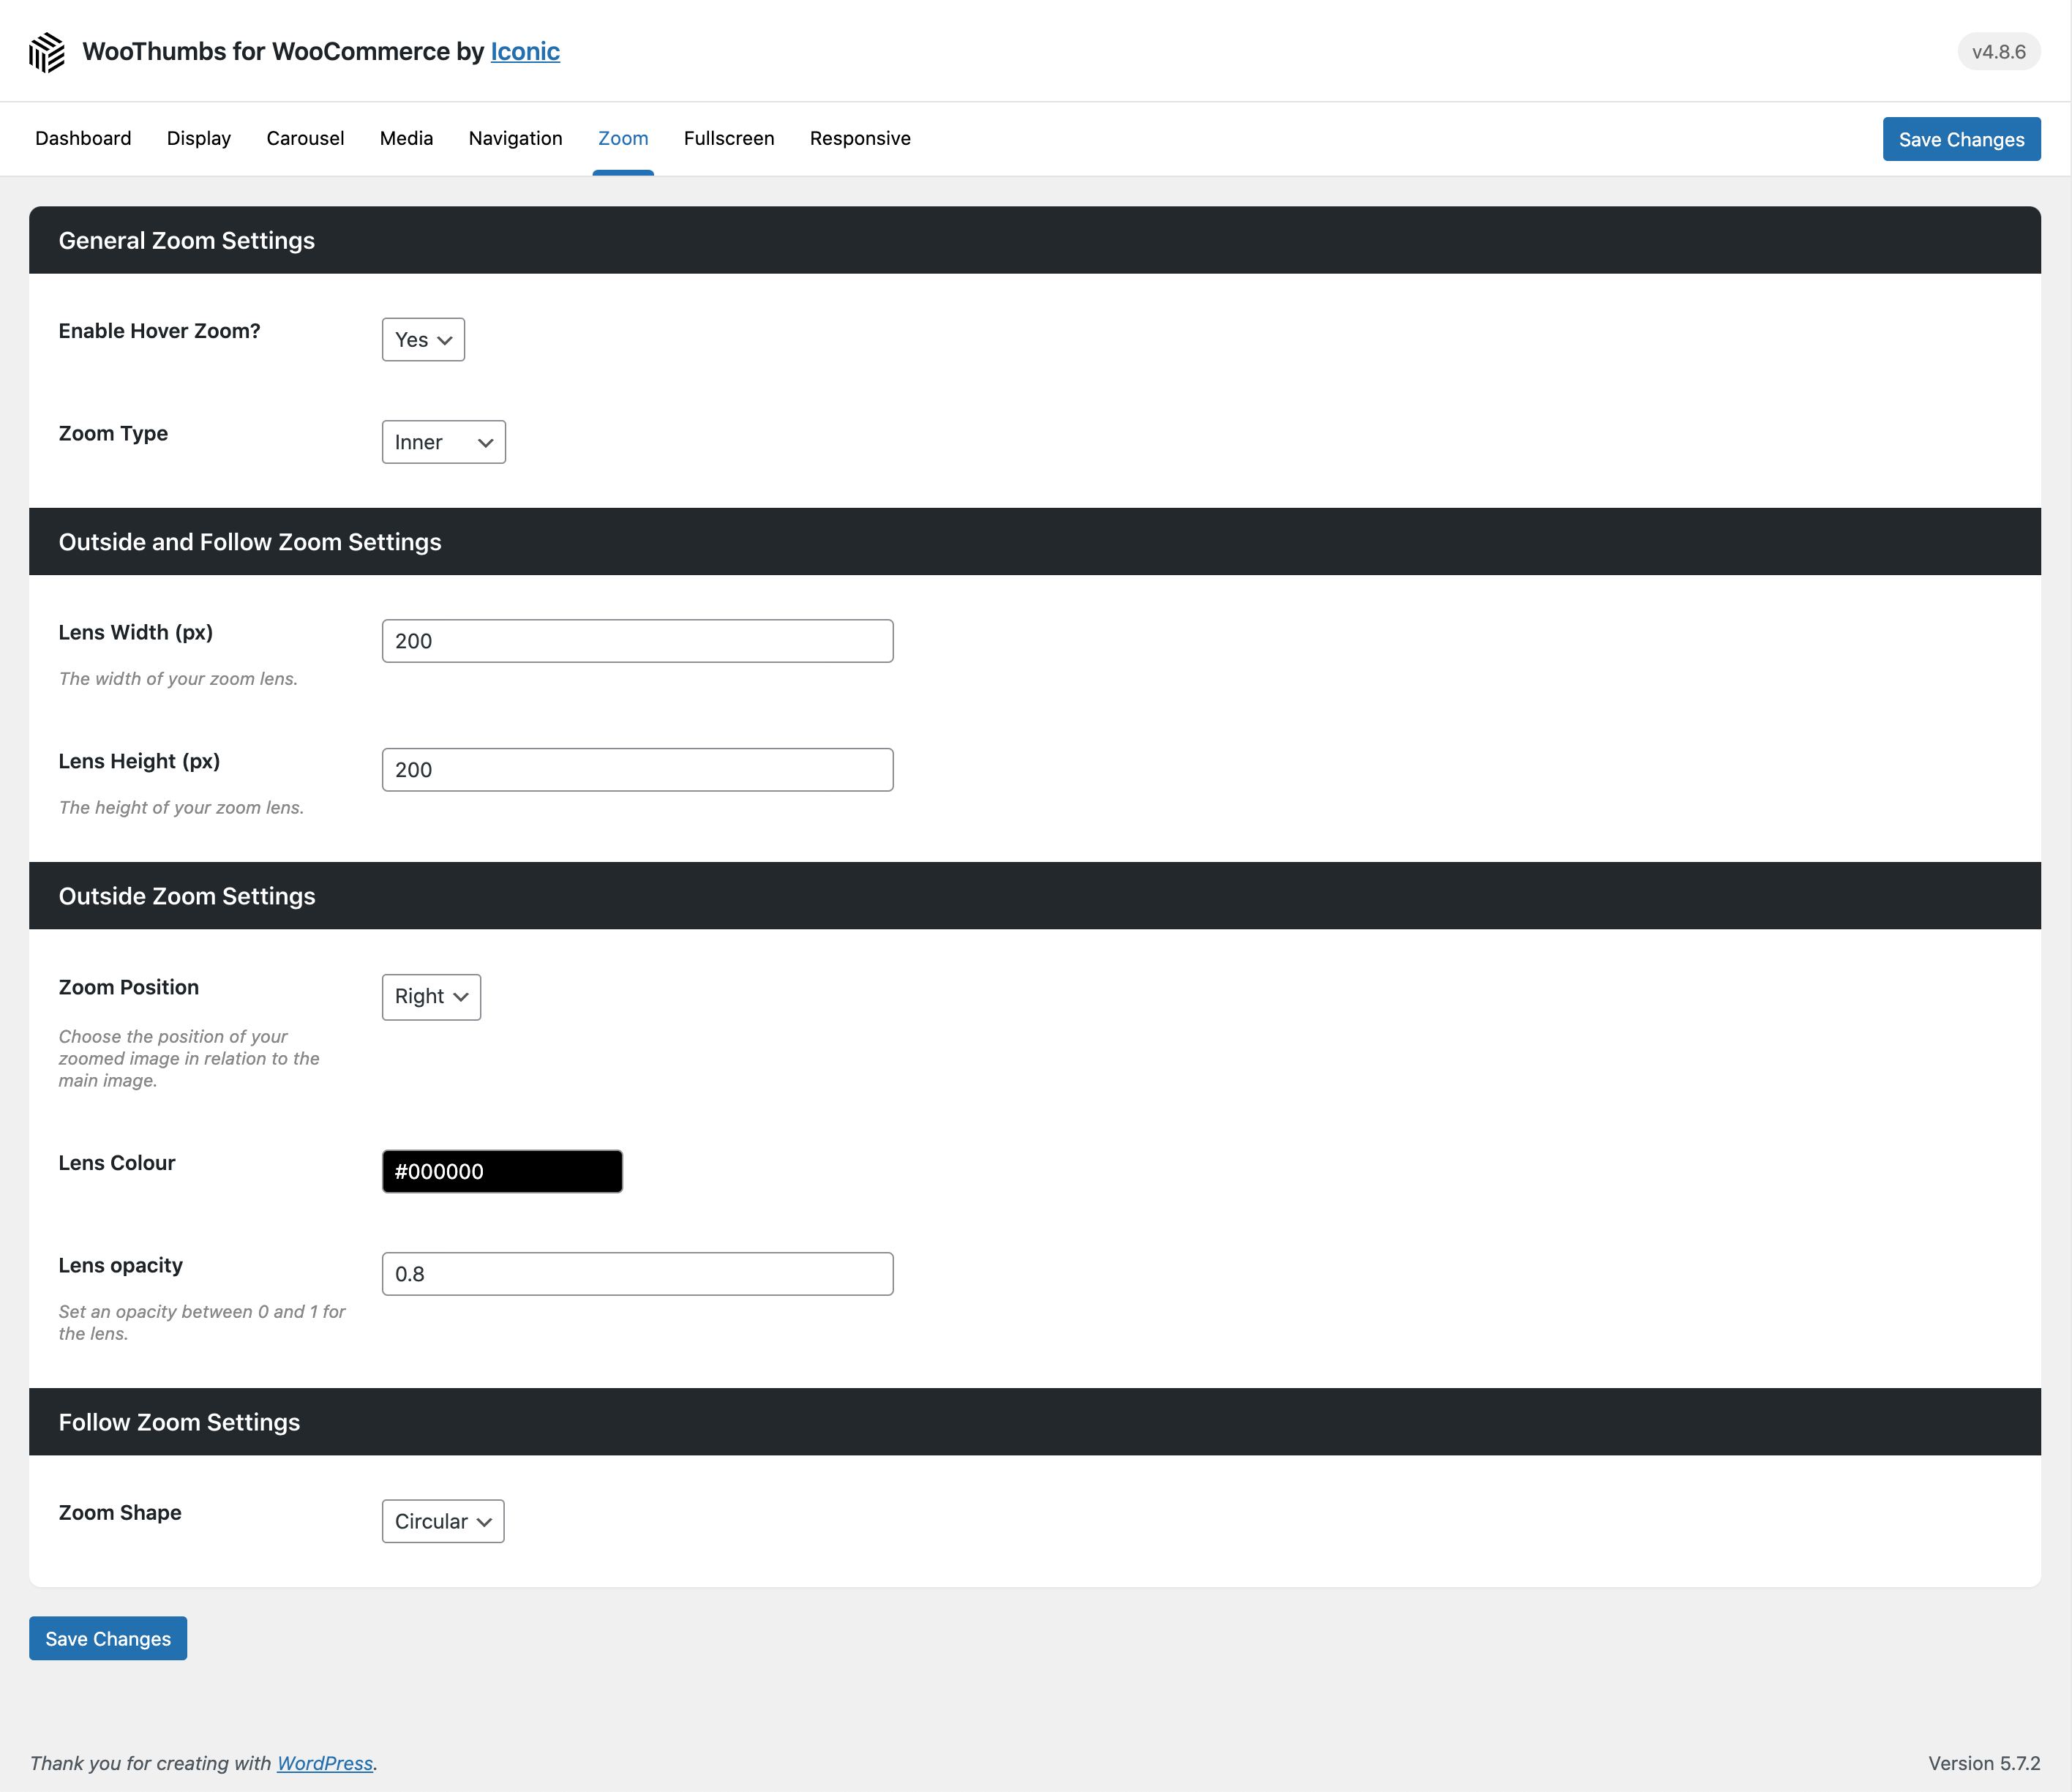
Task: Click the Lens Height (px) label
Action: [139, 761]
